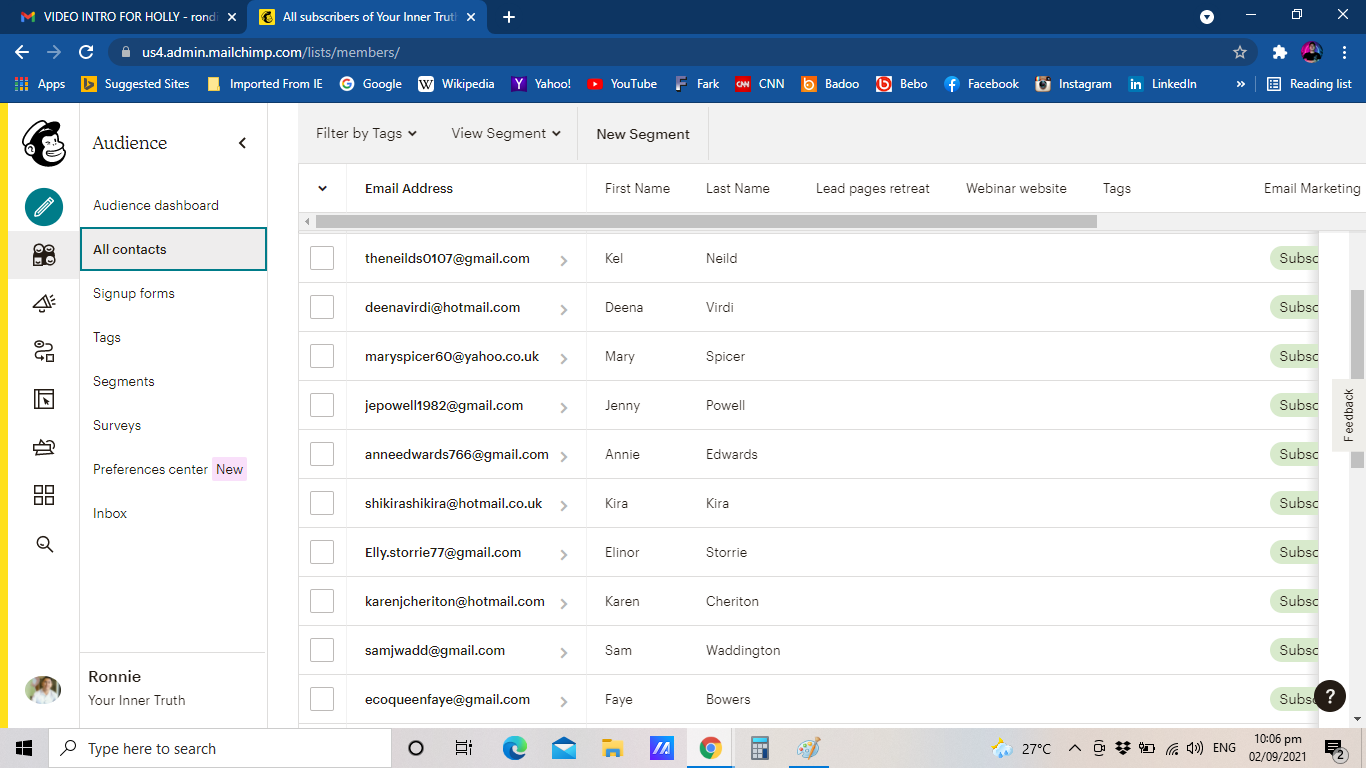Image resolution: width=1366 pixels, height=768 pixels.
Task: Reload the page
Action: [x=86, y=52]
